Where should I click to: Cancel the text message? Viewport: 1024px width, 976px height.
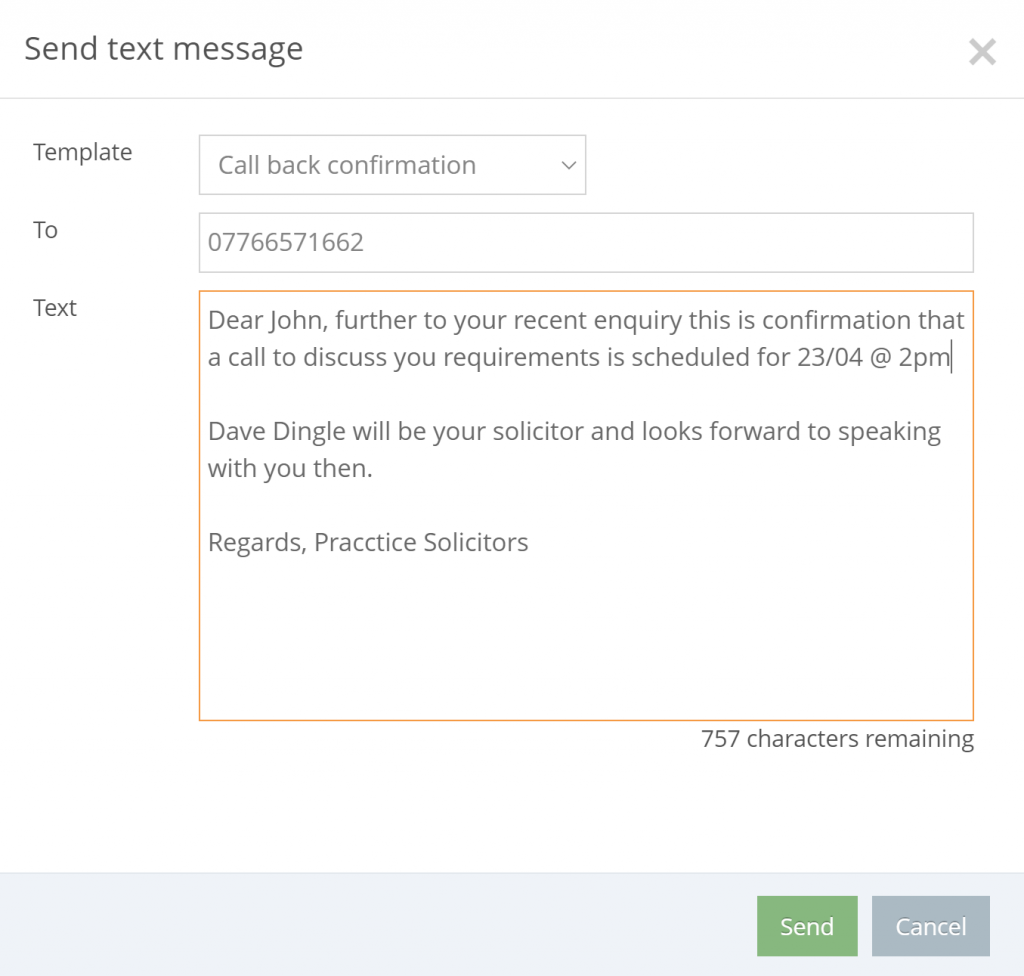click(931, 926)
